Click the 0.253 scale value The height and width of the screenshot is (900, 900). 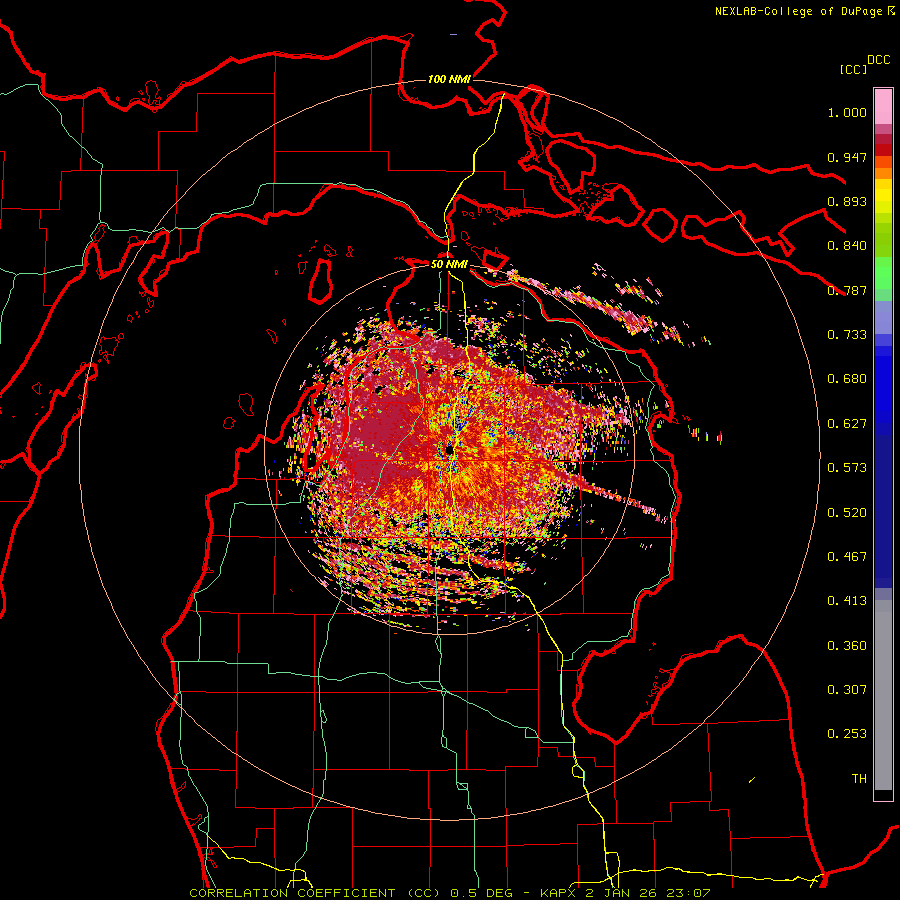(x=847, y=734)
